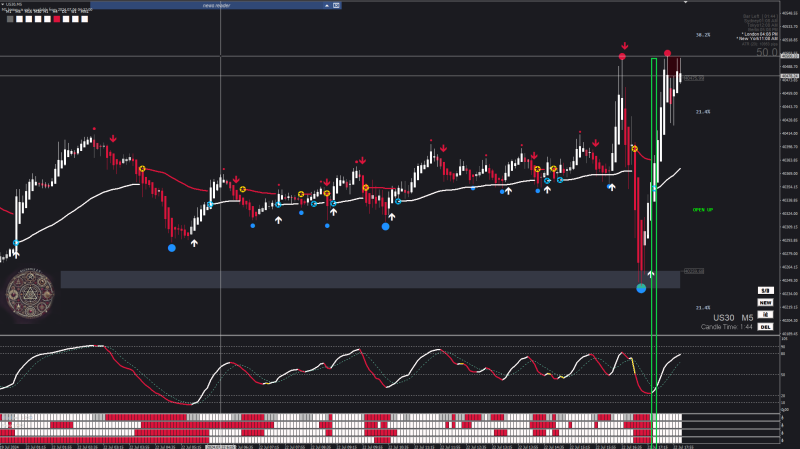Collapse the news reader panel arrow
Viewport: 800px width, 449px height.
point(327,6)
